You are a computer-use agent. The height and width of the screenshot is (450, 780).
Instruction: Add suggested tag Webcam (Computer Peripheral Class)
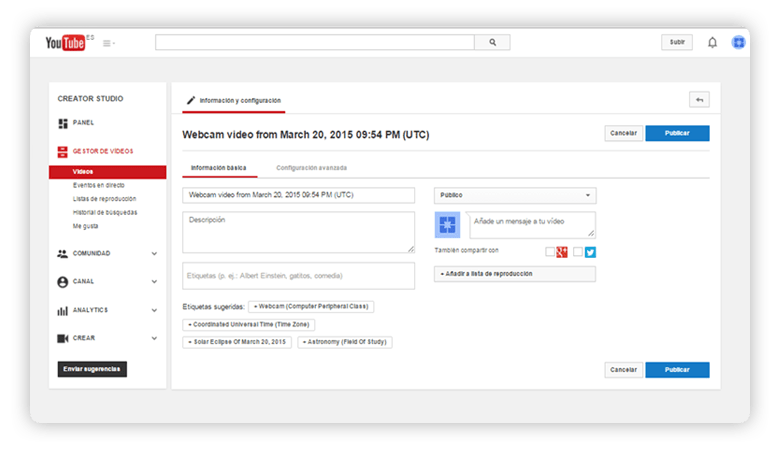click(311, 307)
